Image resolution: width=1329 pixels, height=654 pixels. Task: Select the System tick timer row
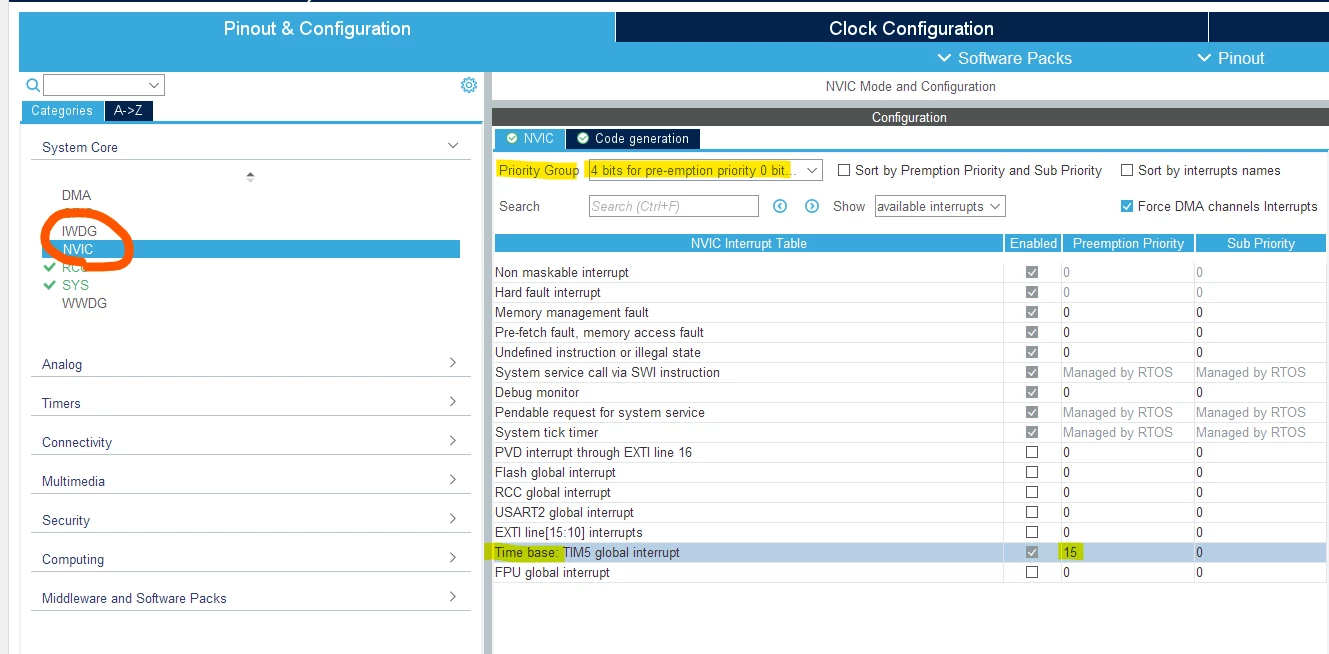[x=910, y=432]
